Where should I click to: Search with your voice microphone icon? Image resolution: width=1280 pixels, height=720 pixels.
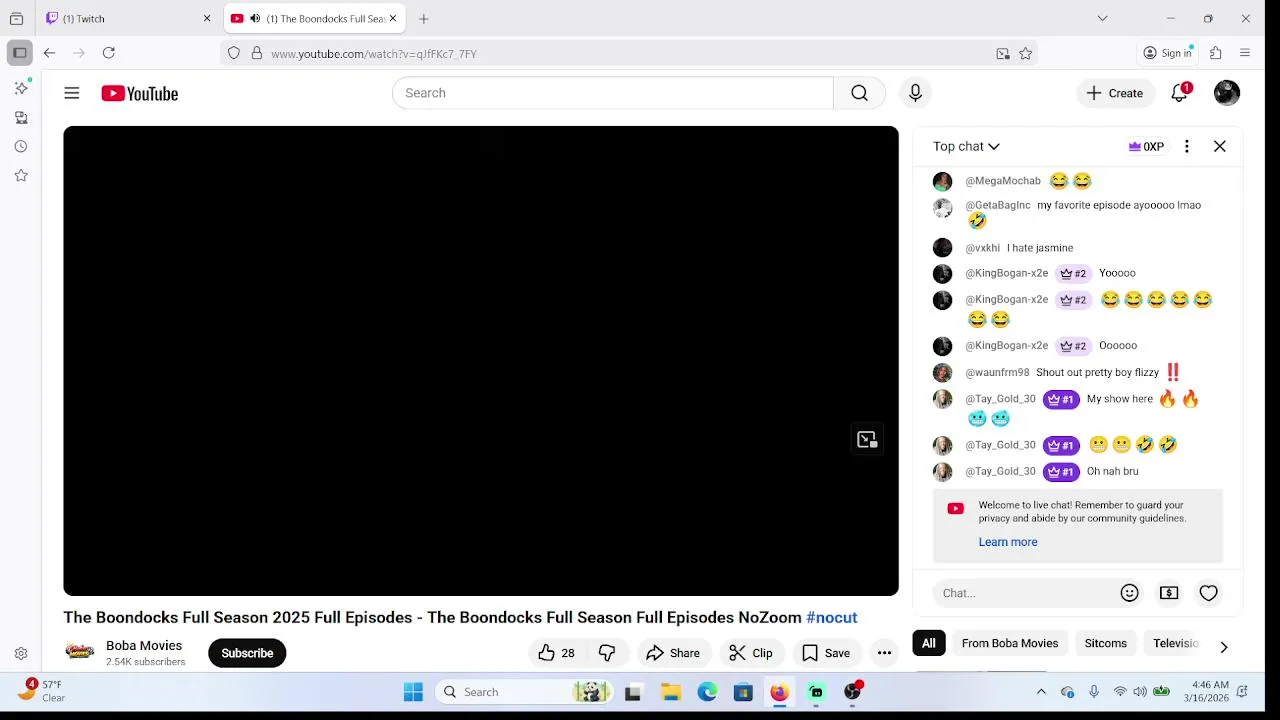(915, 93)
